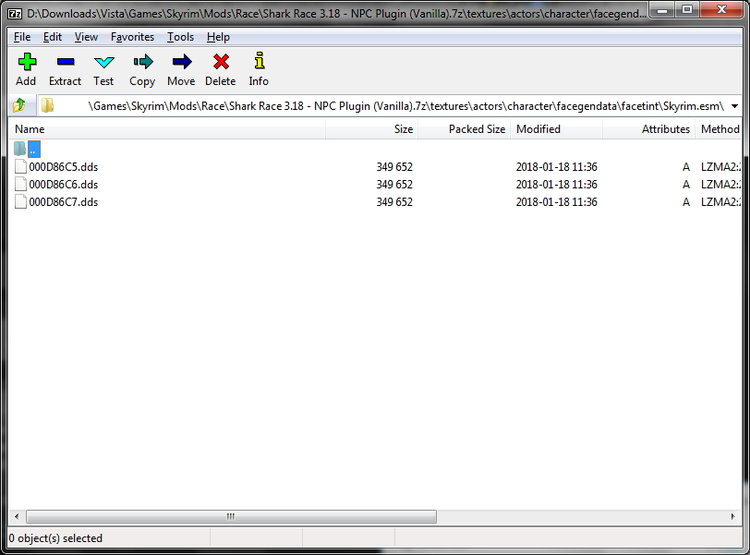Click modified date of 000D86C7.dds row
Viewport: 750px width, 555px height.
pyautogui.click(x=556, y=202)
